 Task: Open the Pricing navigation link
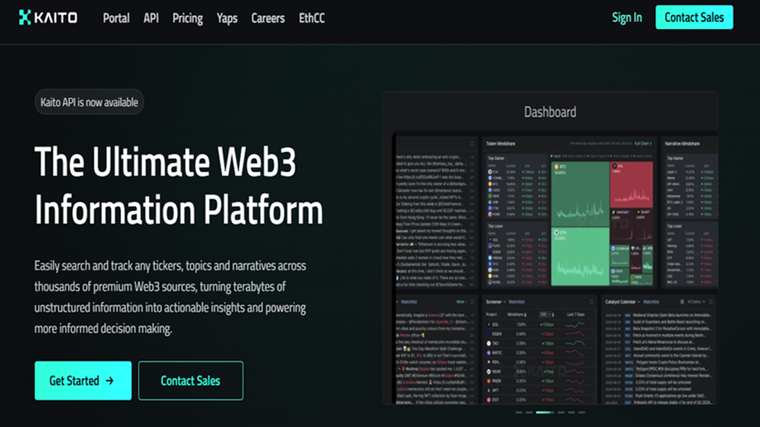click(188, 18)
